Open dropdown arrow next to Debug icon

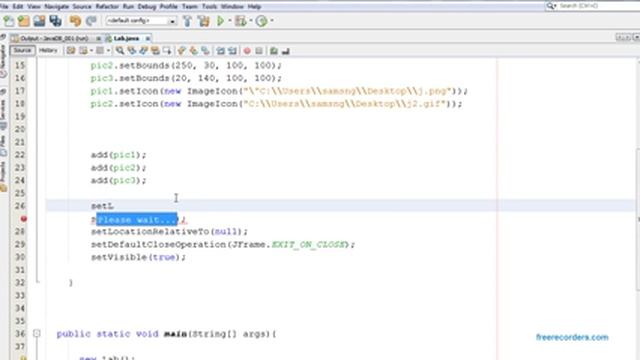pyautogui.click(x=251, y=21)
